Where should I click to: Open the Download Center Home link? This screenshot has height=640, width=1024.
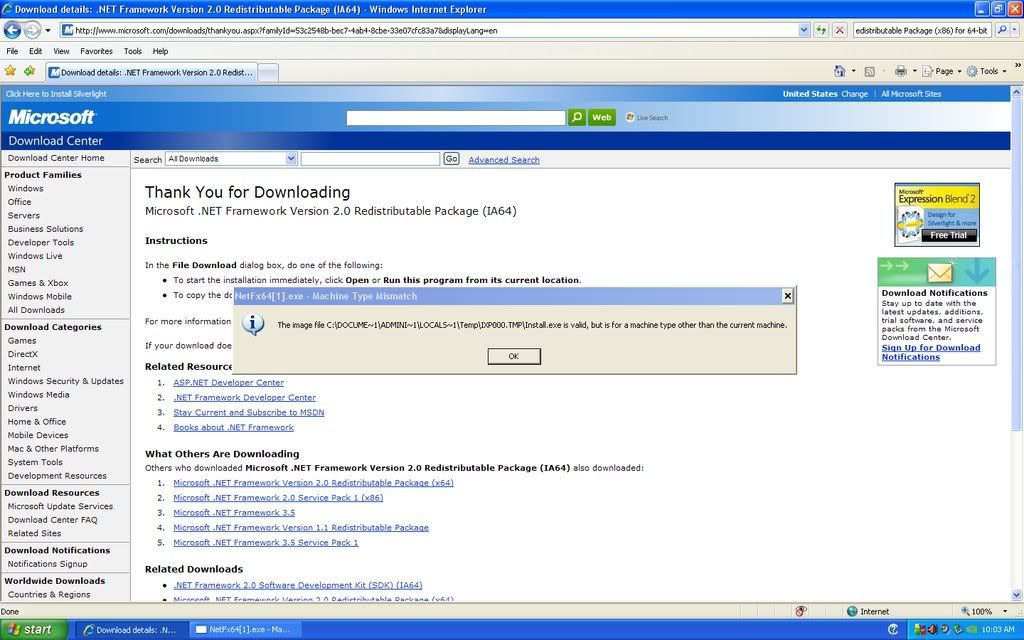click(x=56, y=158)
